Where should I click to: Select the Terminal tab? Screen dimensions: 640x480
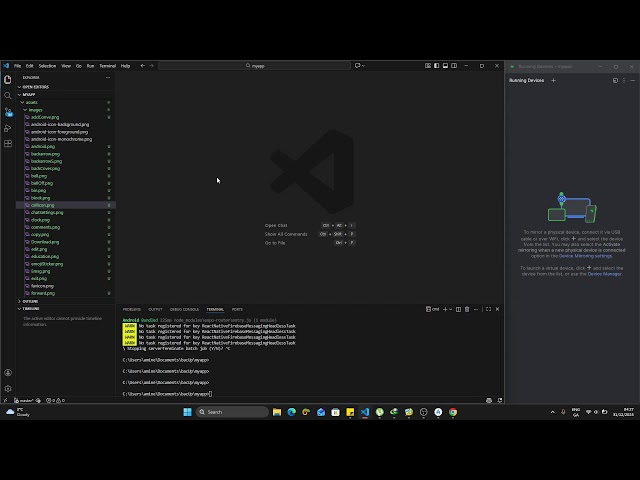[215, 309]
